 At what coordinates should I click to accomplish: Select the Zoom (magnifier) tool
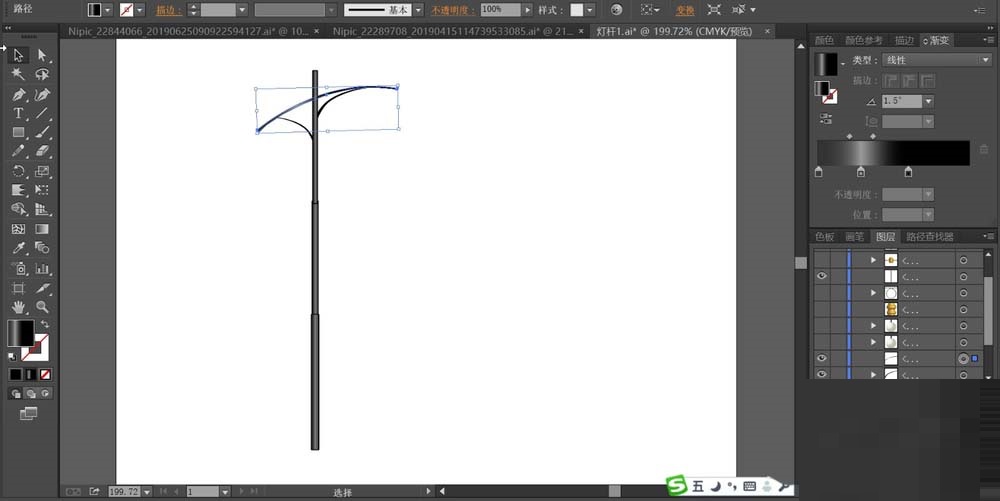42,307
